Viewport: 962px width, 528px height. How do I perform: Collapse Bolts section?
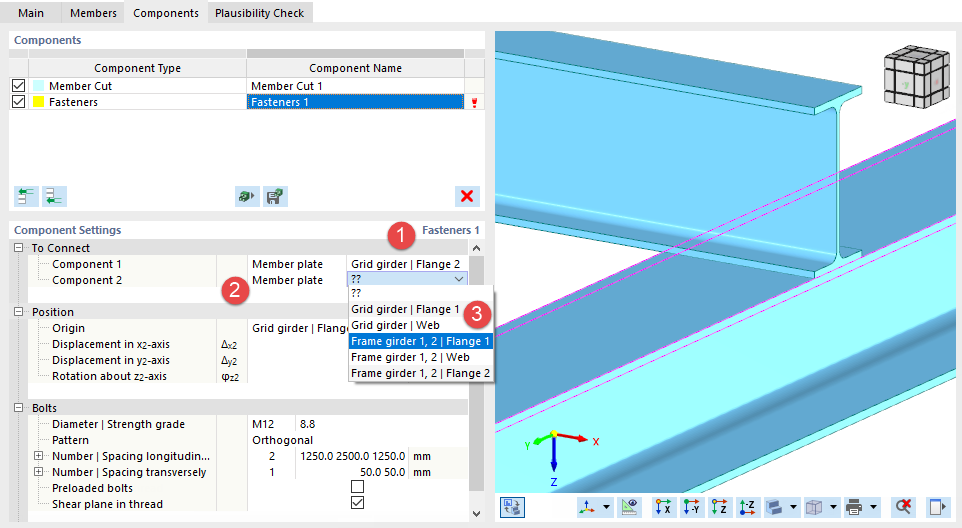(18, 408)
